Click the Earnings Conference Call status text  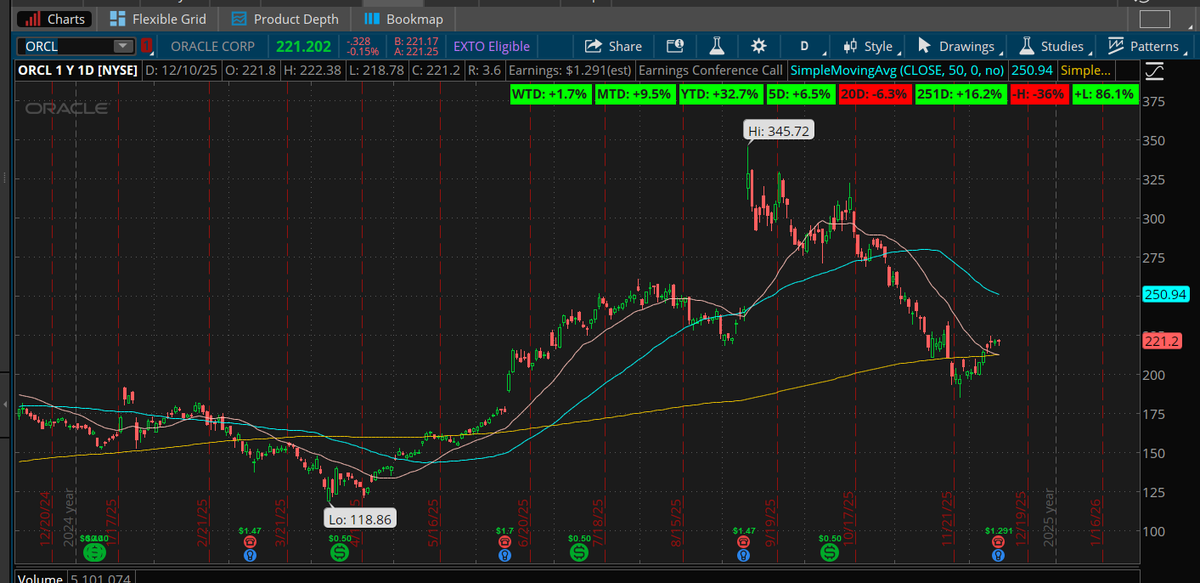click(710, 71)
